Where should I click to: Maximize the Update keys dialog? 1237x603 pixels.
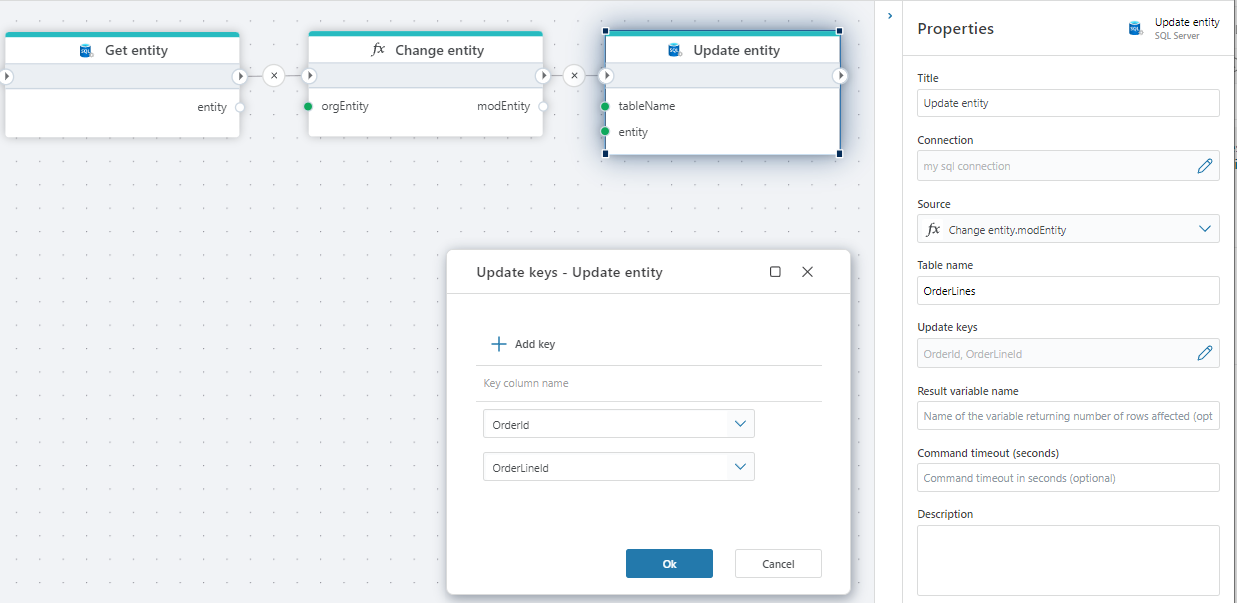click(x=775, y=272)
